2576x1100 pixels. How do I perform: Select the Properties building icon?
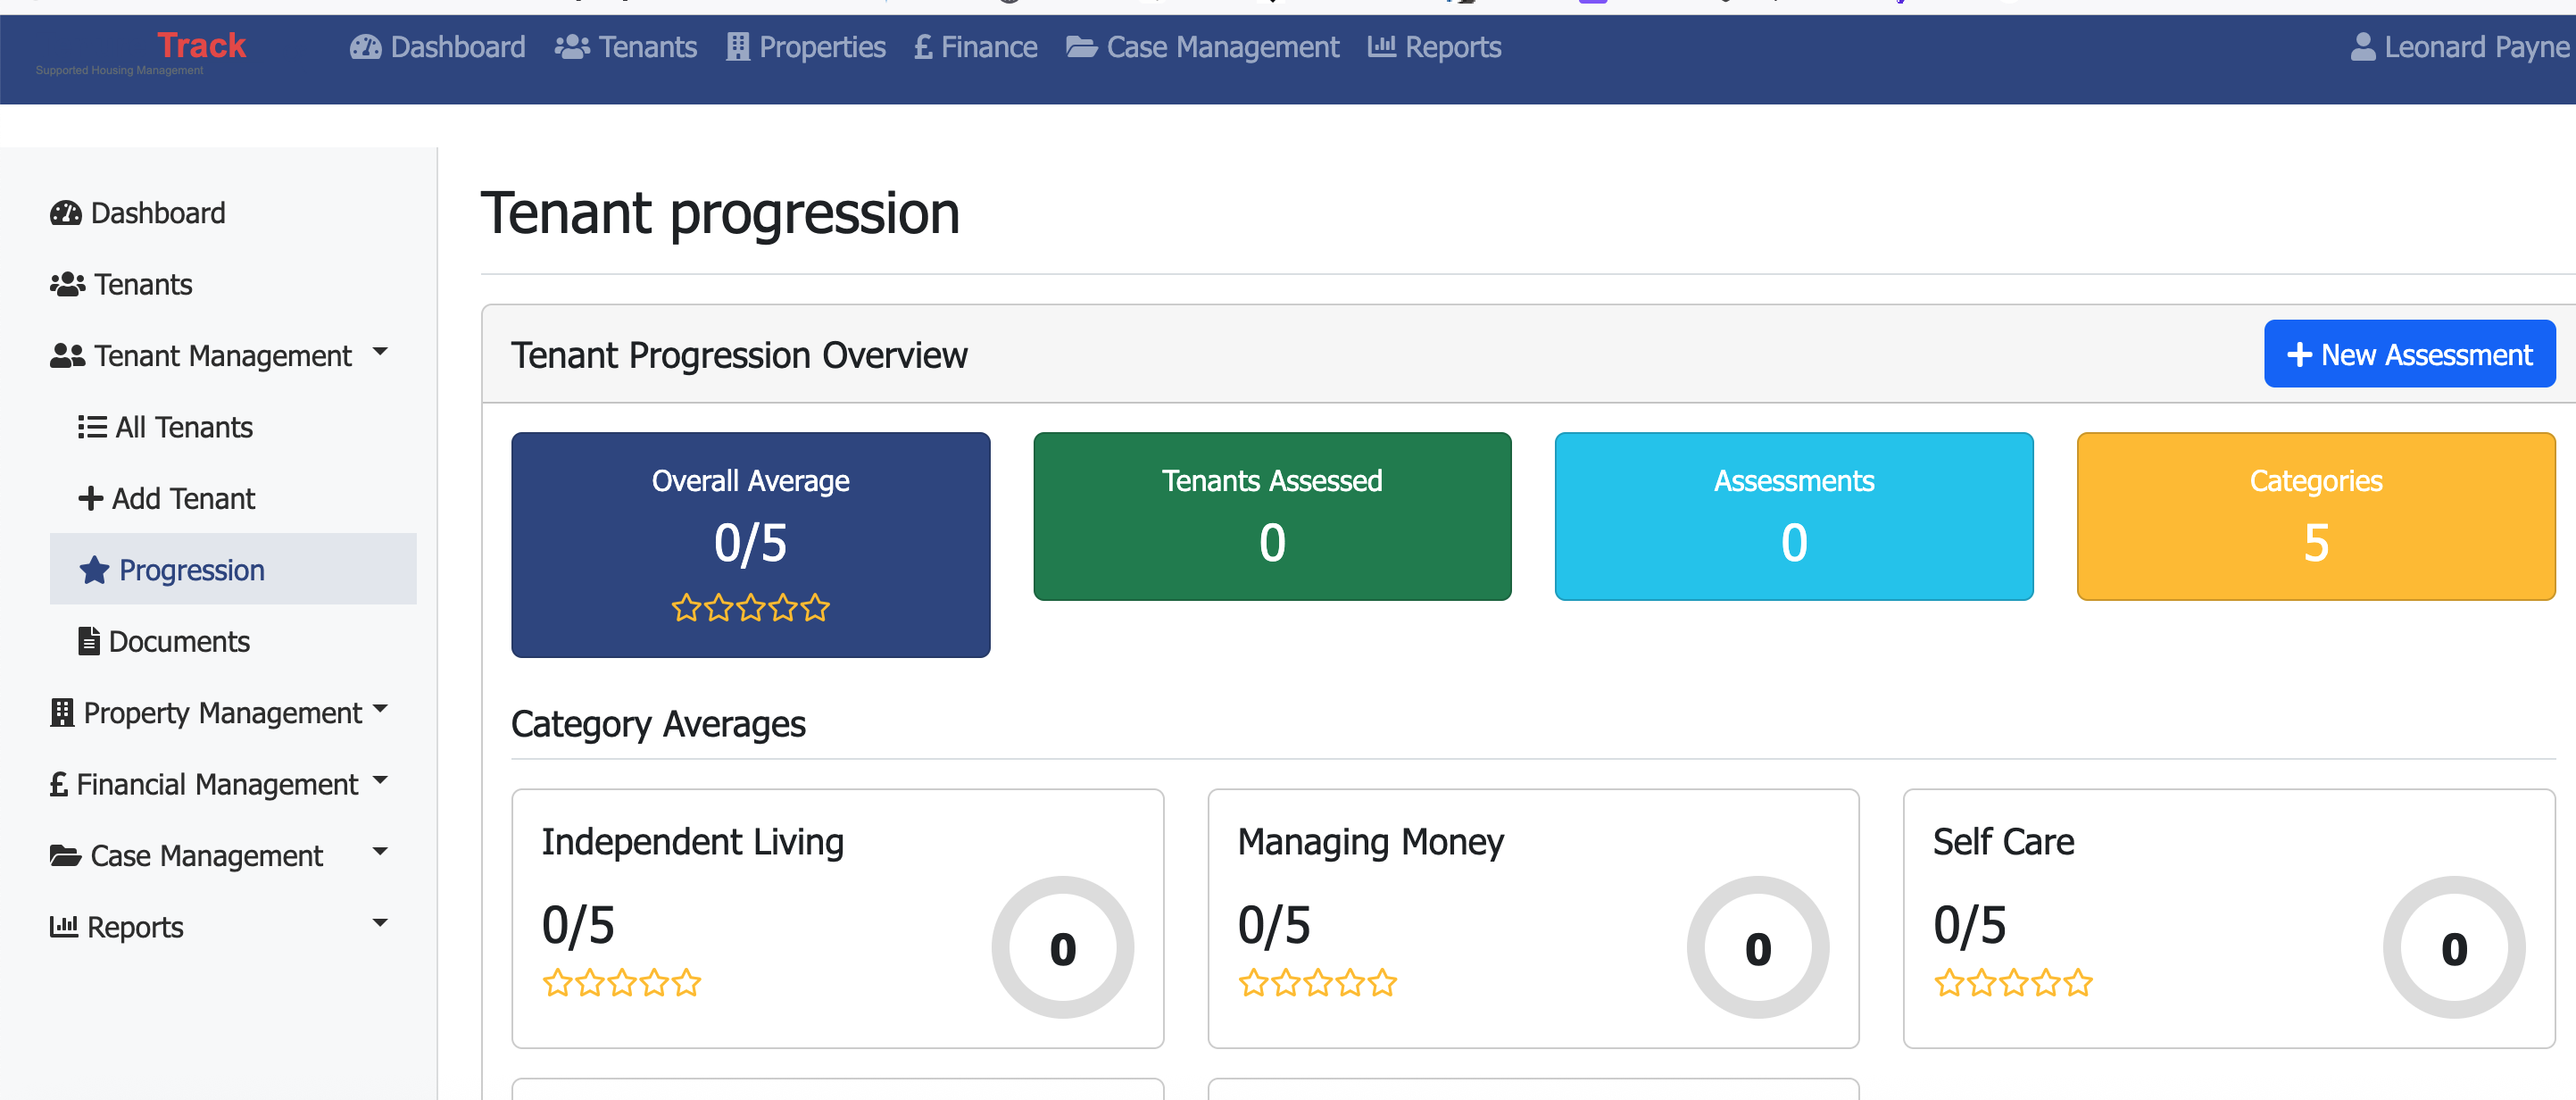(737, 46)
